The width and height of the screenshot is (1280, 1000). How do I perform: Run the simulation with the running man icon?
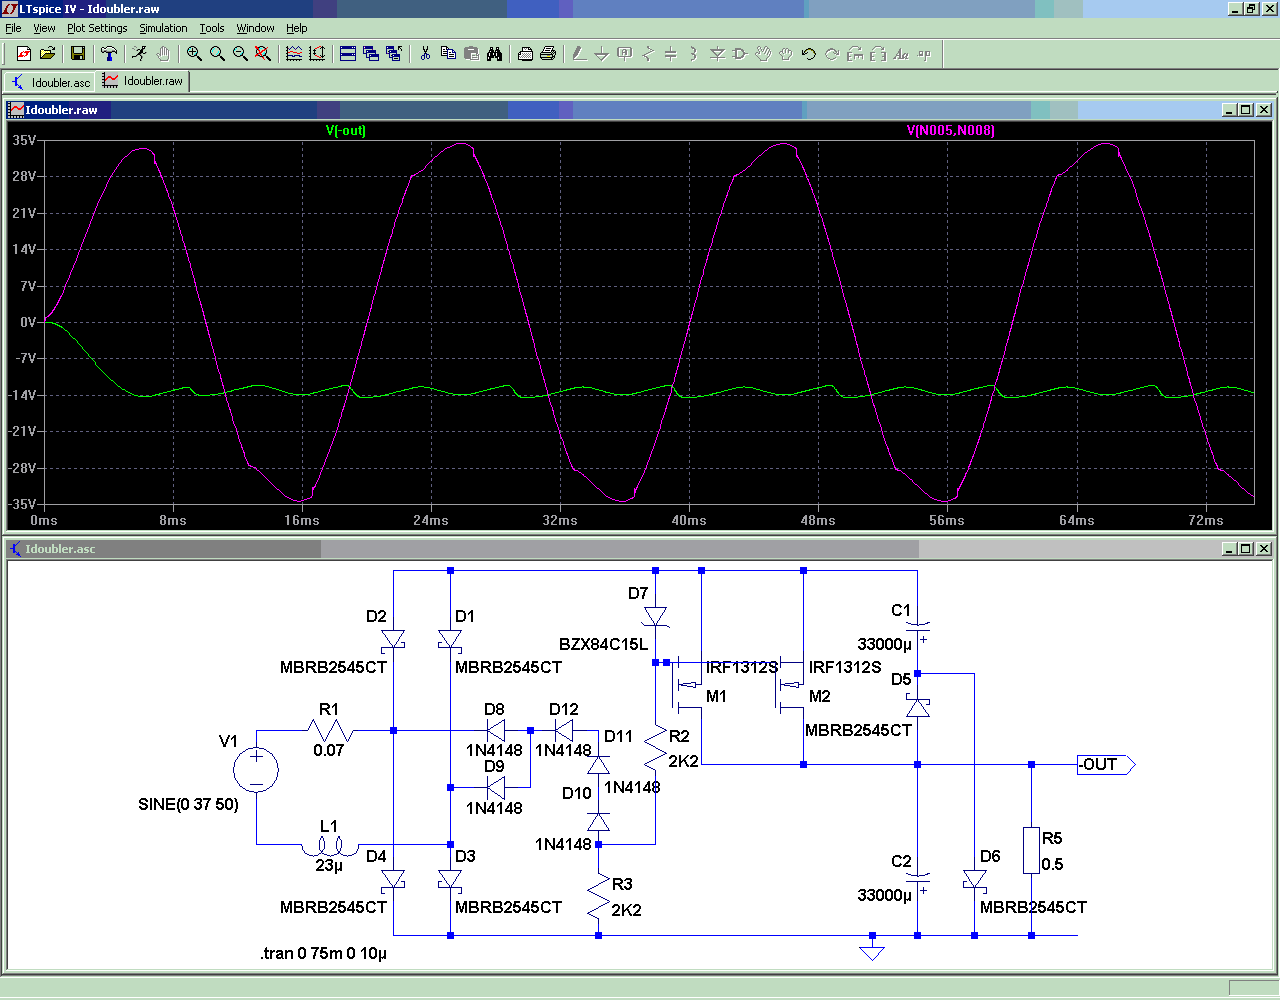[x=140, y=54]
